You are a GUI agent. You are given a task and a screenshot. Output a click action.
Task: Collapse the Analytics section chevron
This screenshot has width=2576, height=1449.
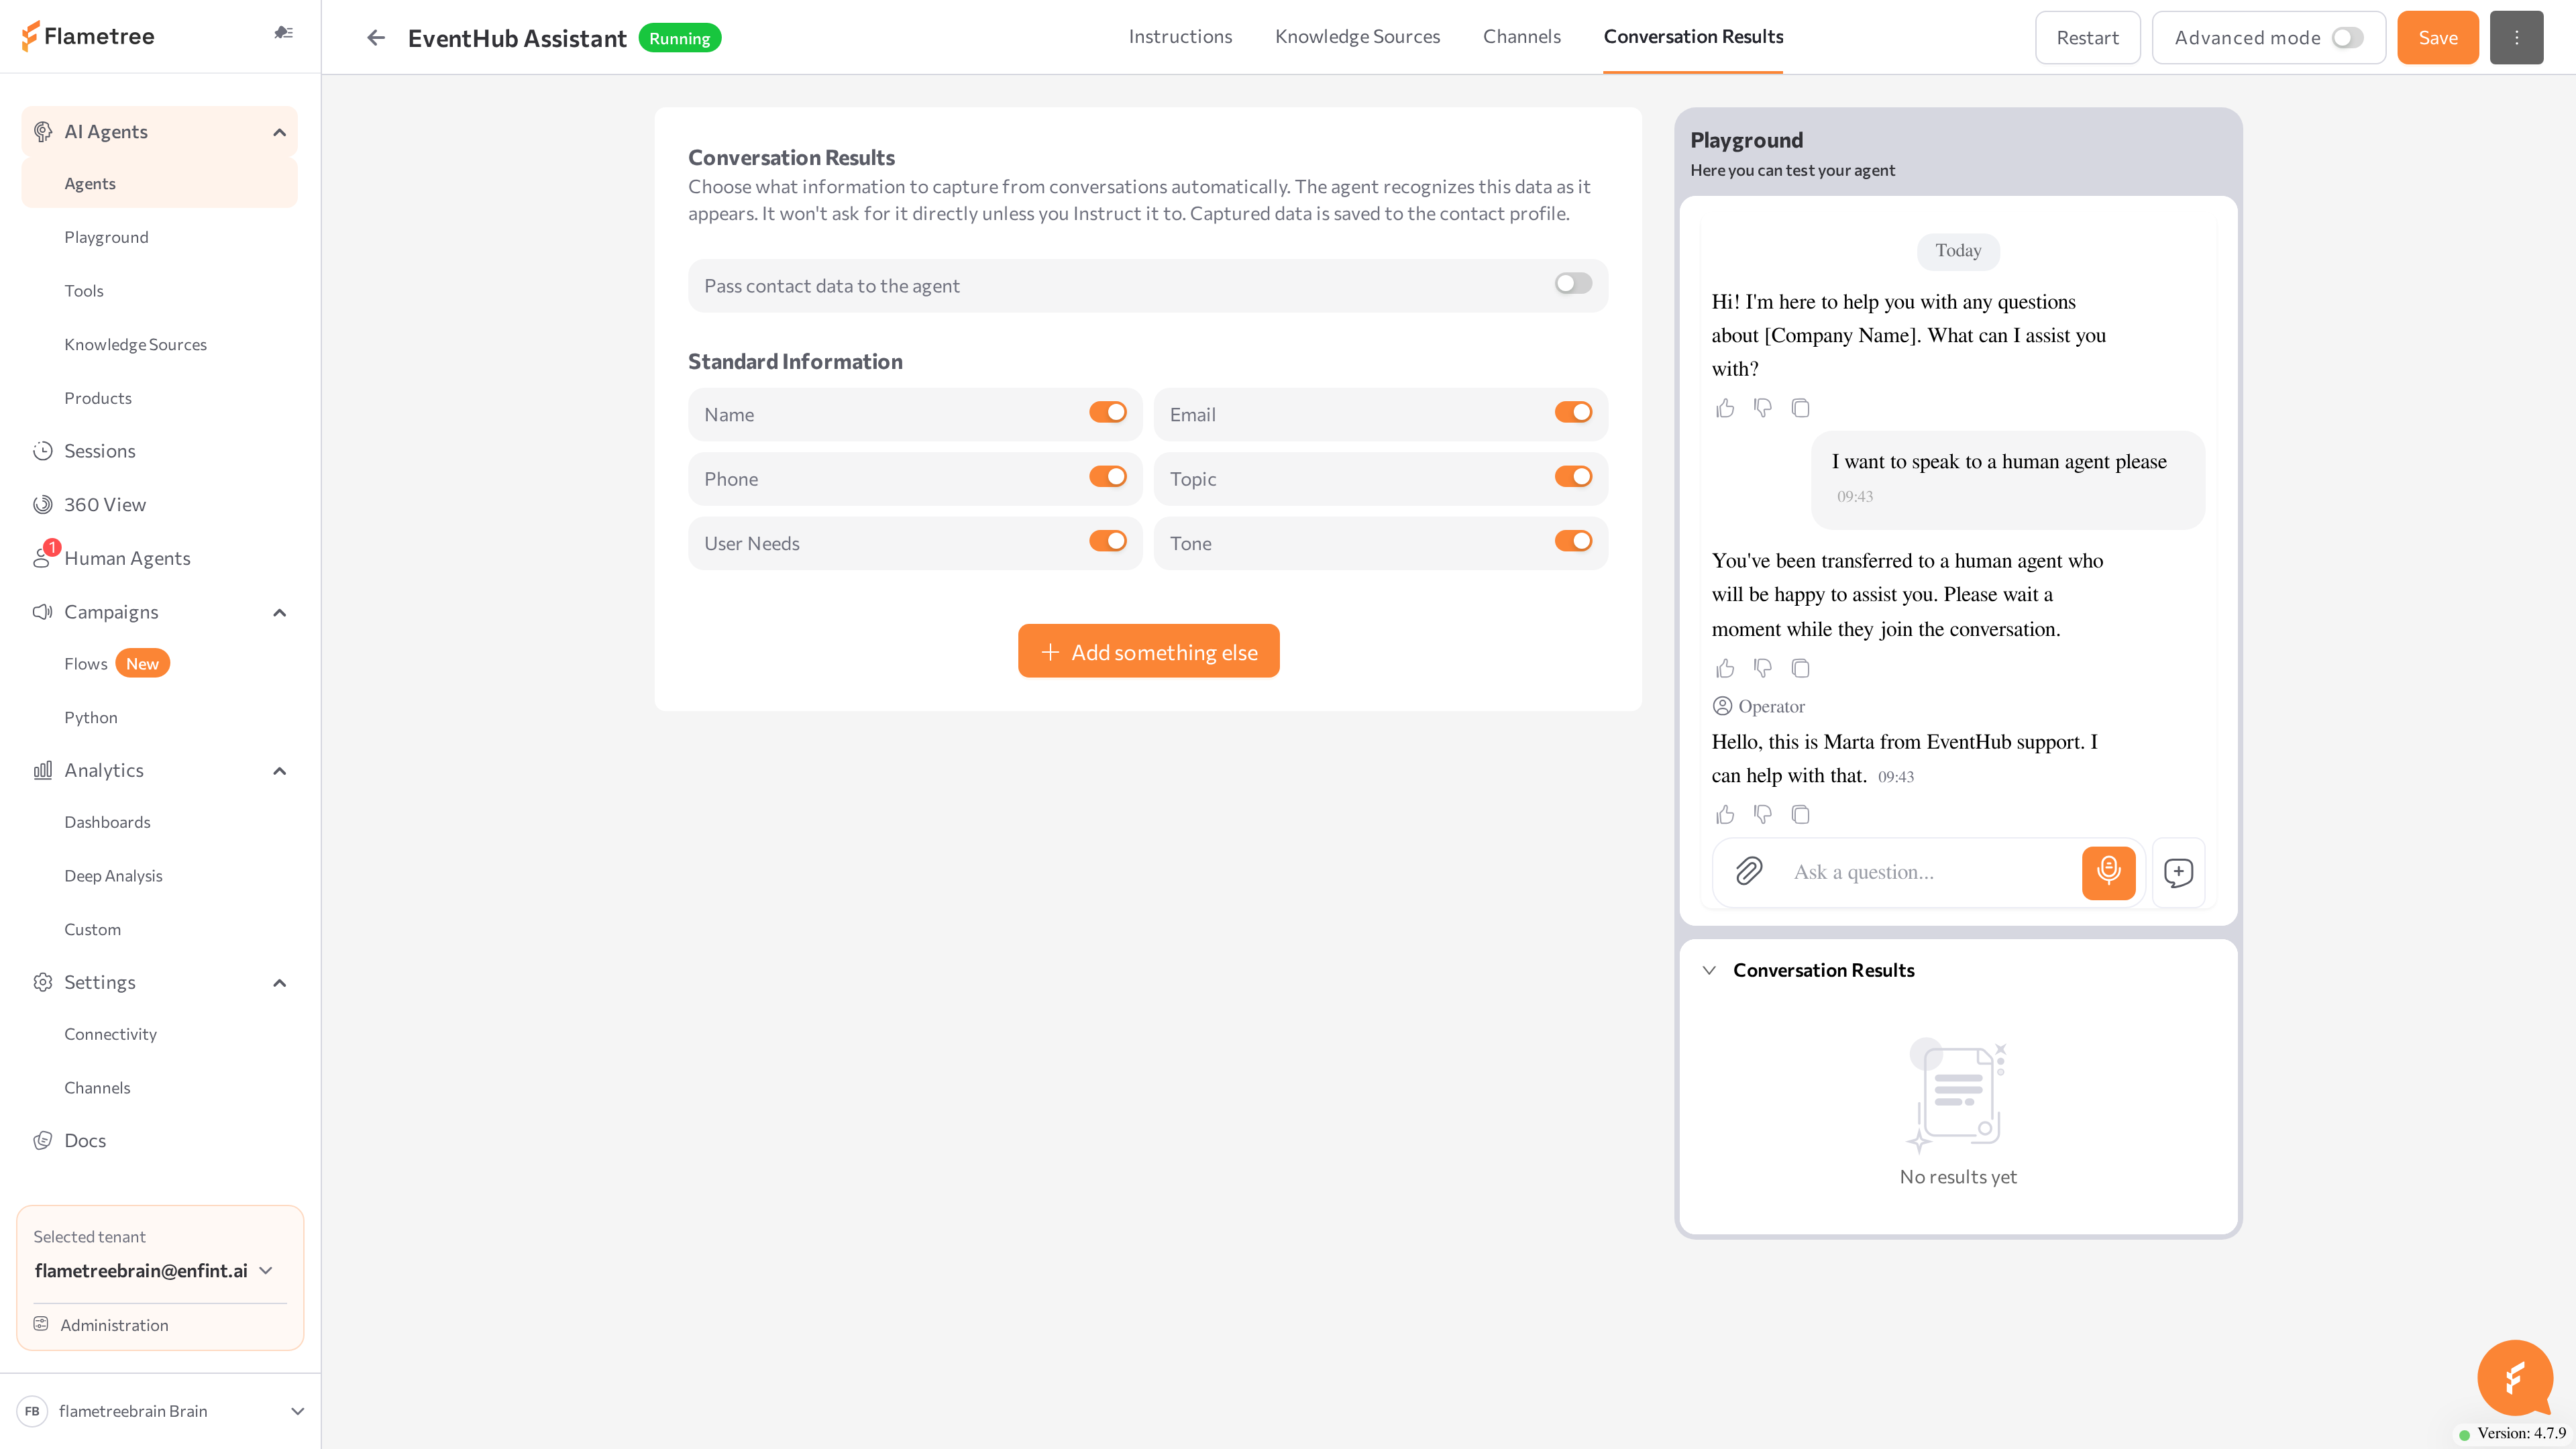point(280,770)
